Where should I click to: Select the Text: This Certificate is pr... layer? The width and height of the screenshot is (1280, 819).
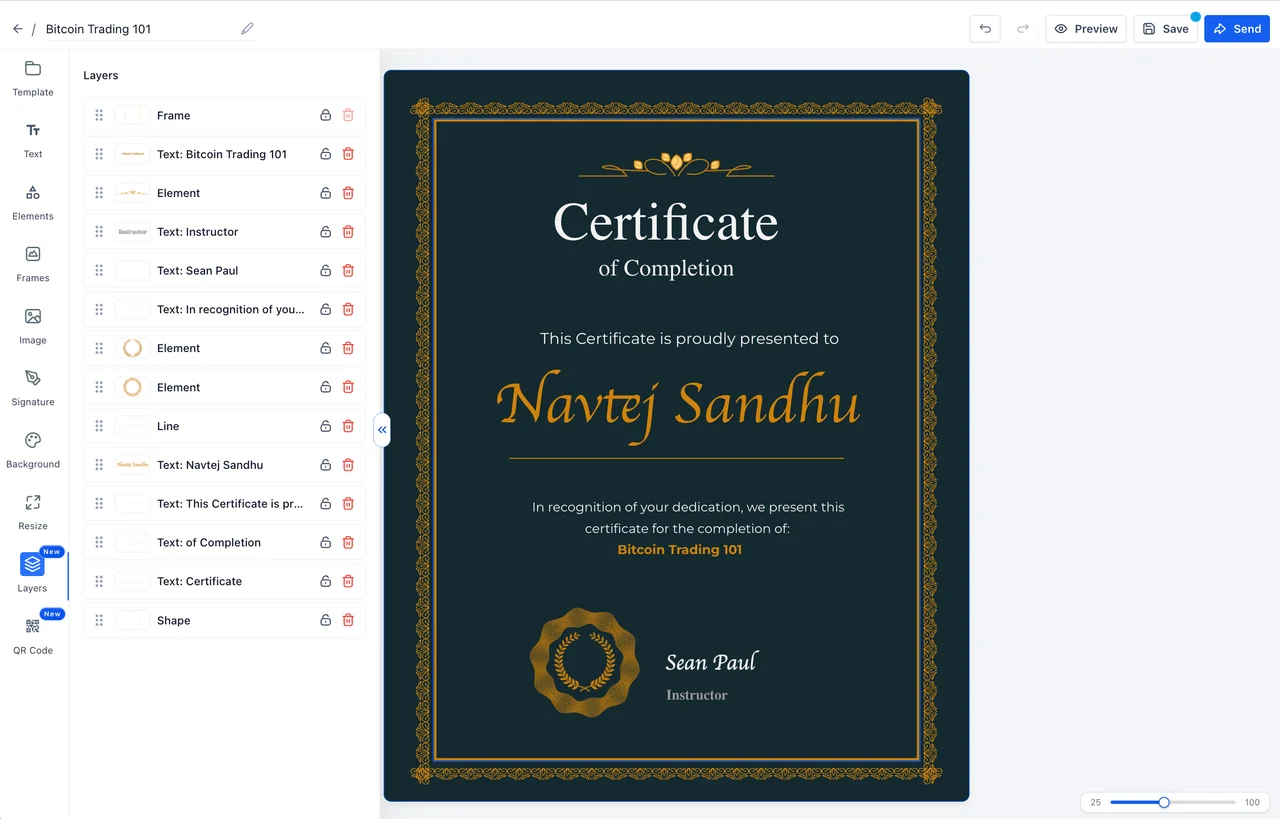click(x=224, y=504)
